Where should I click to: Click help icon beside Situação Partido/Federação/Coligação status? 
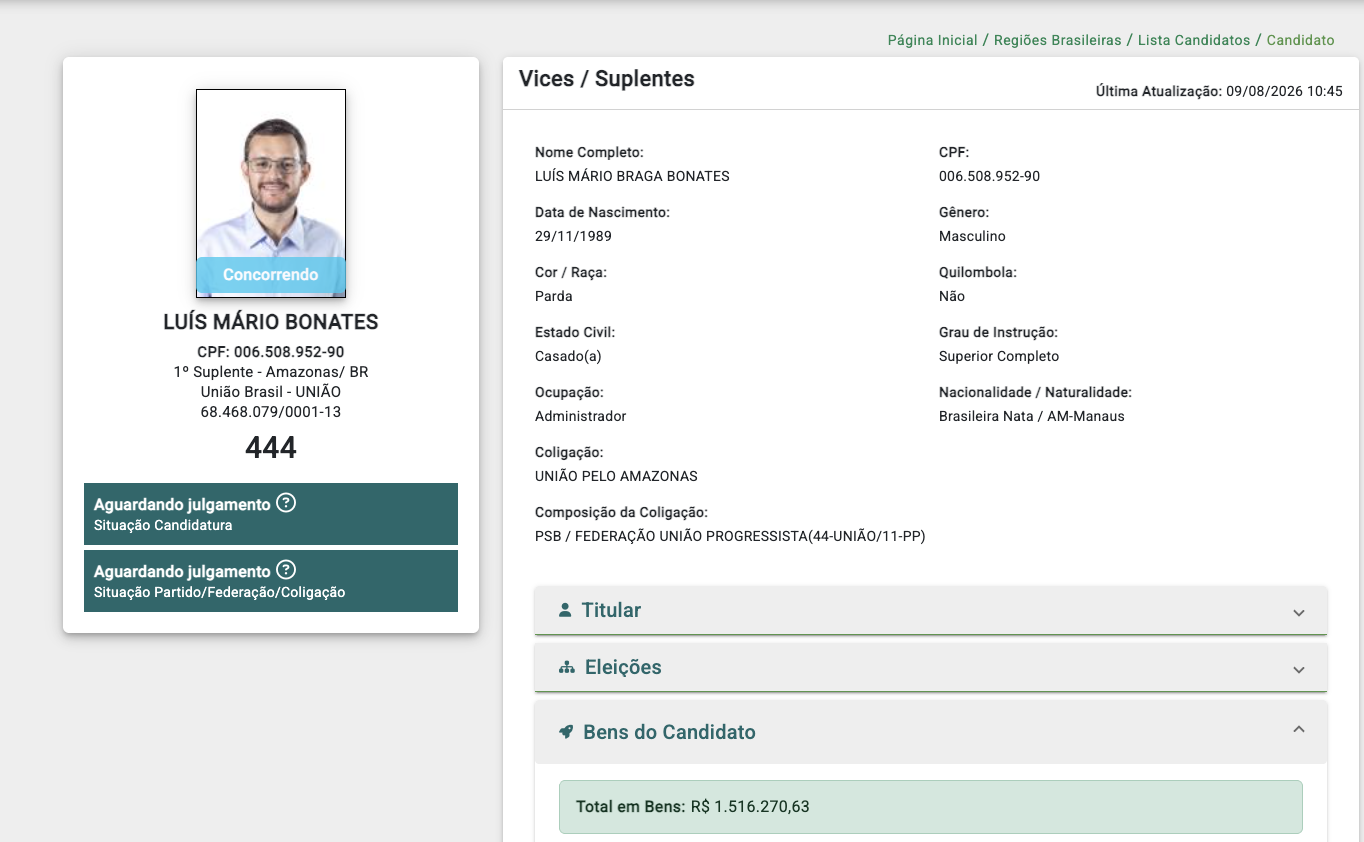pyautogui.click(x=286, y=570)
